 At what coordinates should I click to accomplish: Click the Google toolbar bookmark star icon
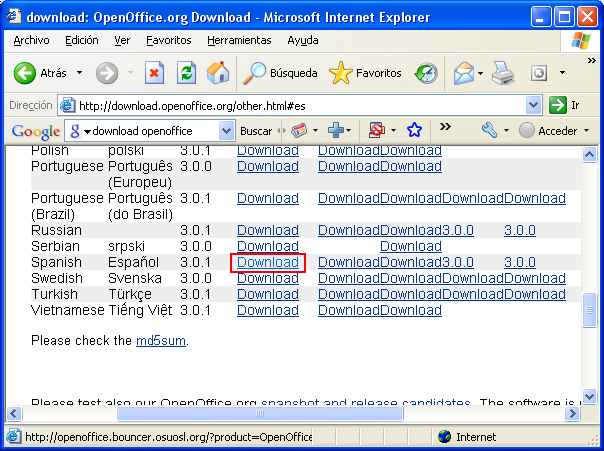(414, 131)
